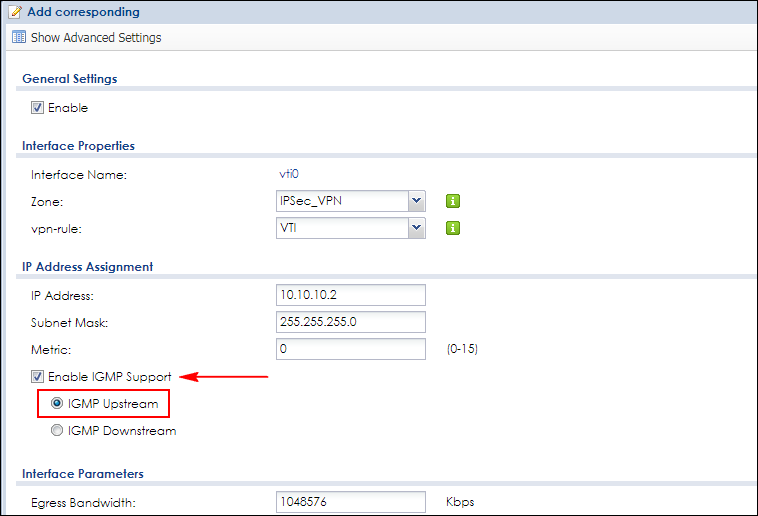Viewport: 758px width, 516px height.
Task: Show Advanced Settings via text link
Action: (96, 37)
